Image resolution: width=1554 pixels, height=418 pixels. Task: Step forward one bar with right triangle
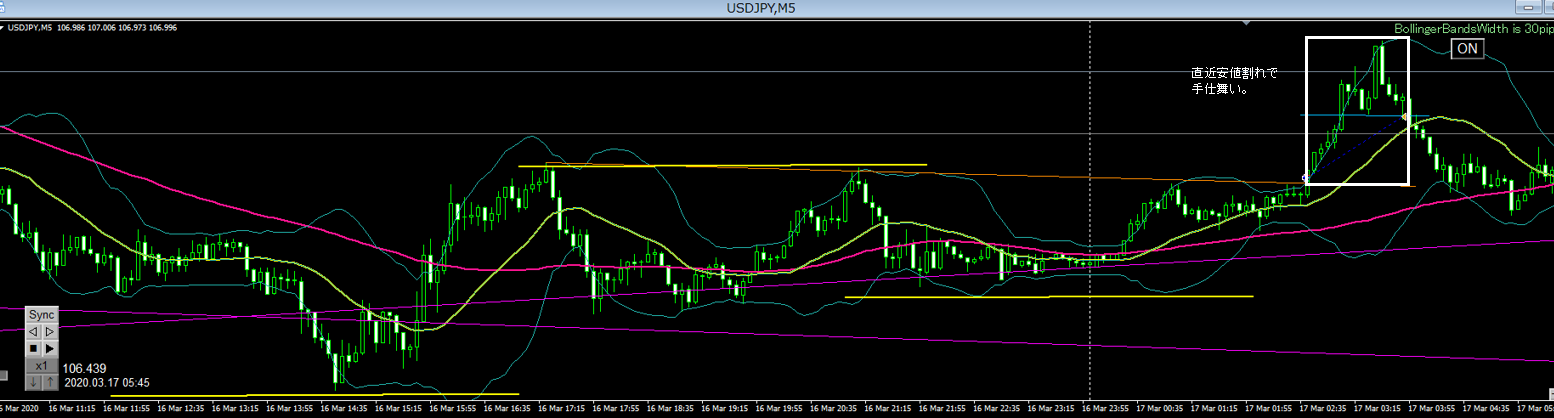coord(50,331)
